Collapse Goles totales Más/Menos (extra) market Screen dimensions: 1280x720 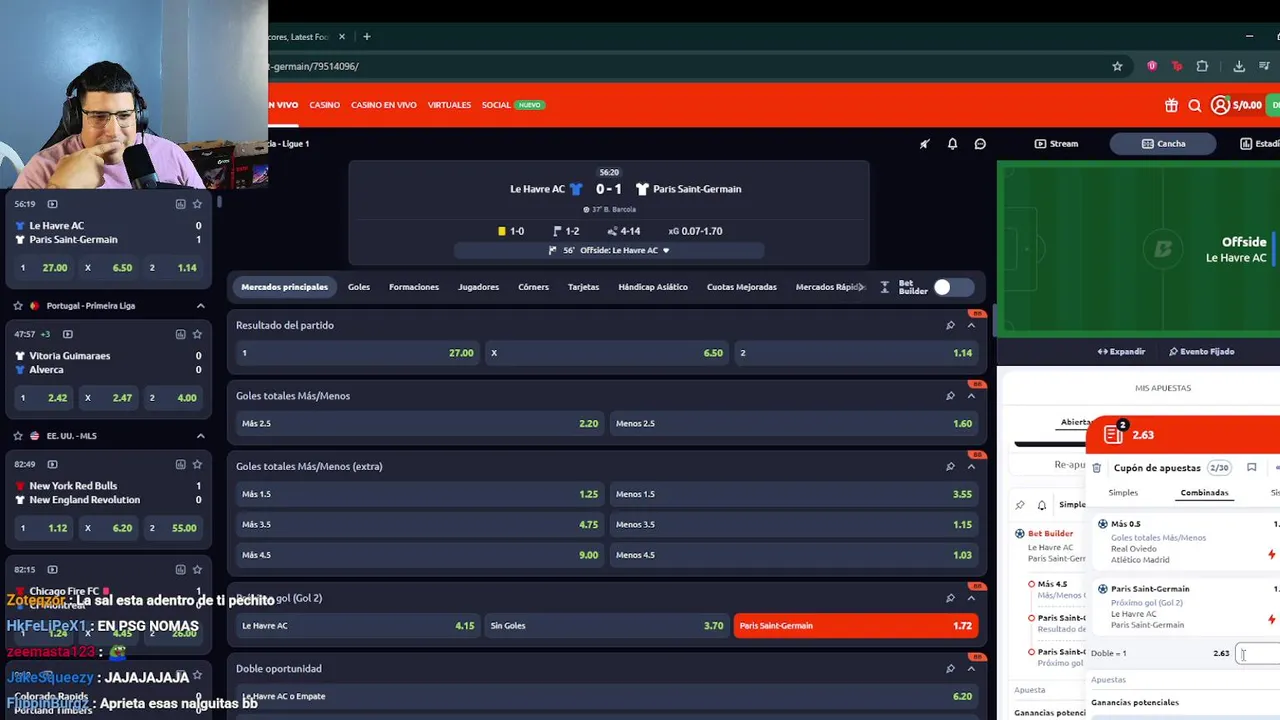(x=971, y=466)
